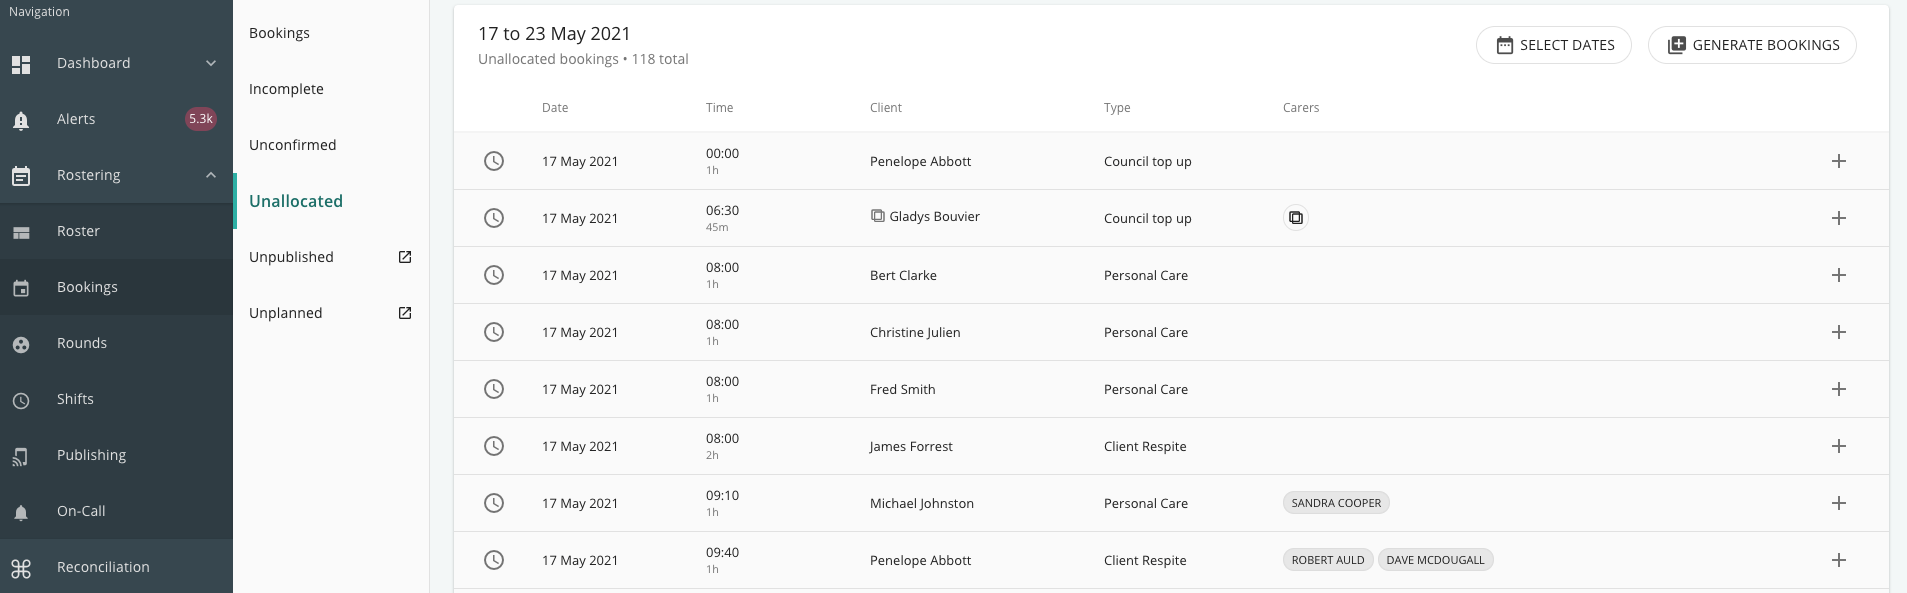1907x593 pixels.
Task: Click the Alerts bell icon in sidebar
Action: tap(21, 121)
